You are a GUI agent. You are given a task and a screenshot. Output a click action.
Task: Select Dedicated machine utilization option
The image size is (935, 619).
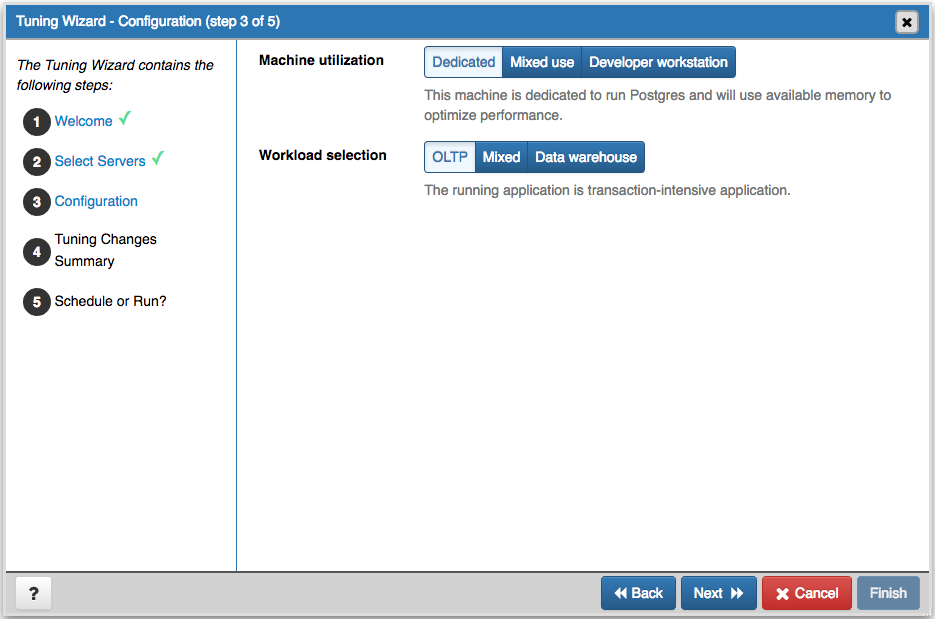[x=463, y=62]
